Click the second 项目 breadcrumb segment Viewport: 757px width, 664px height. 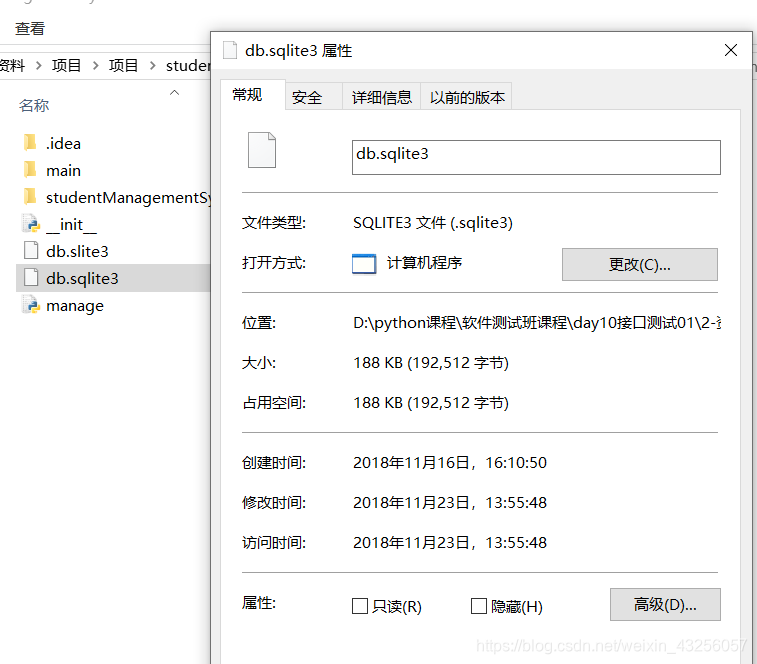(x=124, y=65)
